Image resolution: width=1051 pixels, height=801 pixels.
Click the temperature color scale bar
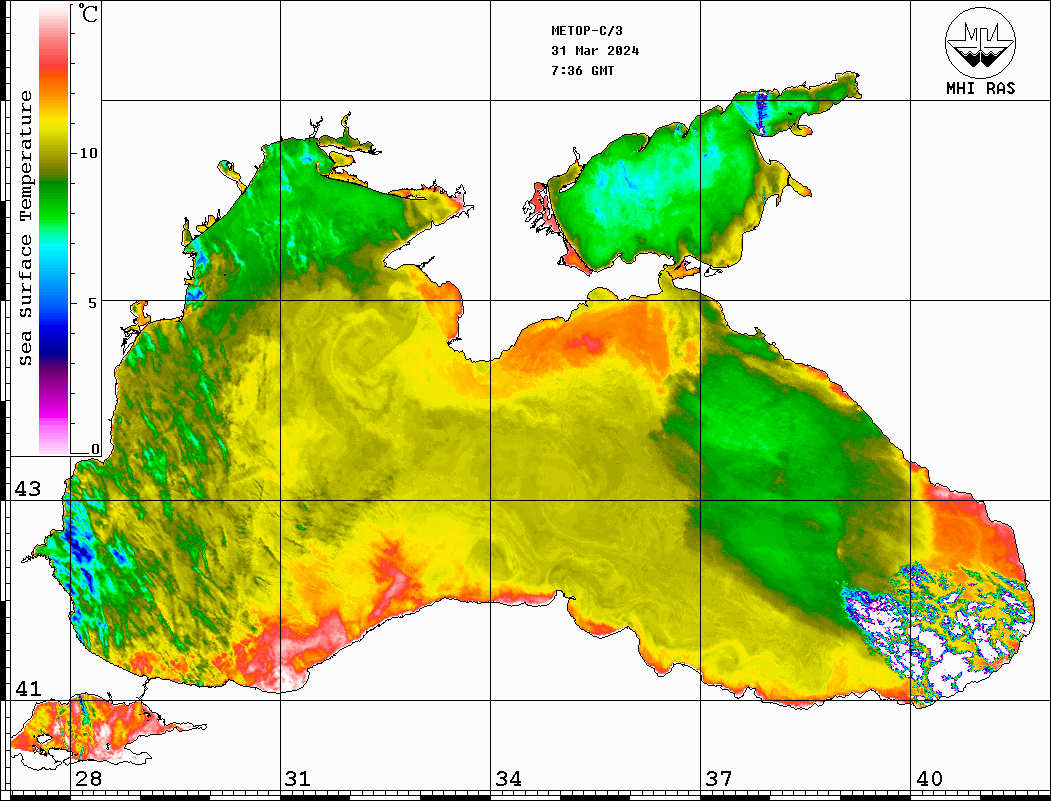click(54, 229)
